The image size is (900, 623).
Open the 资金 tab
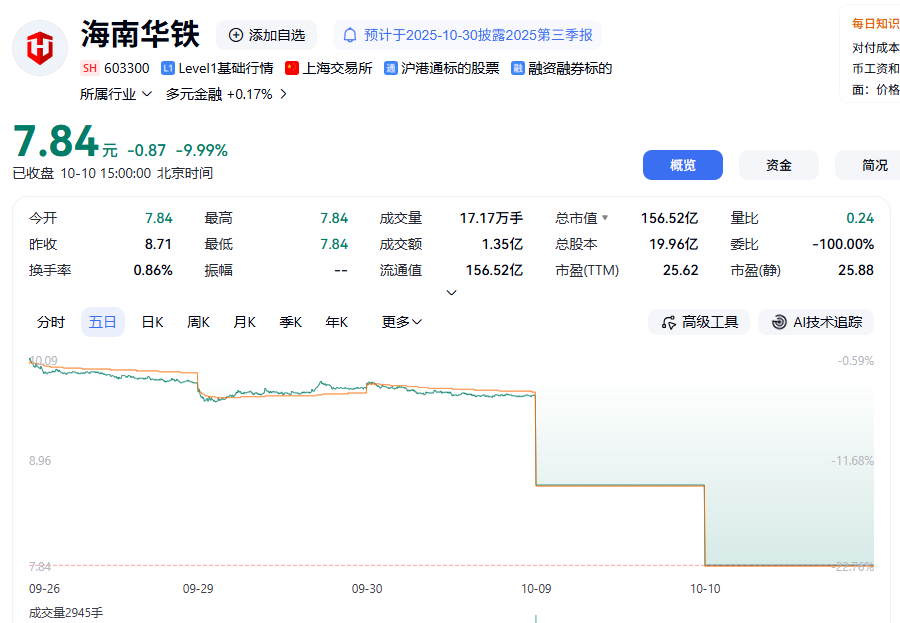pyautogui.click(x=778, y=165)
